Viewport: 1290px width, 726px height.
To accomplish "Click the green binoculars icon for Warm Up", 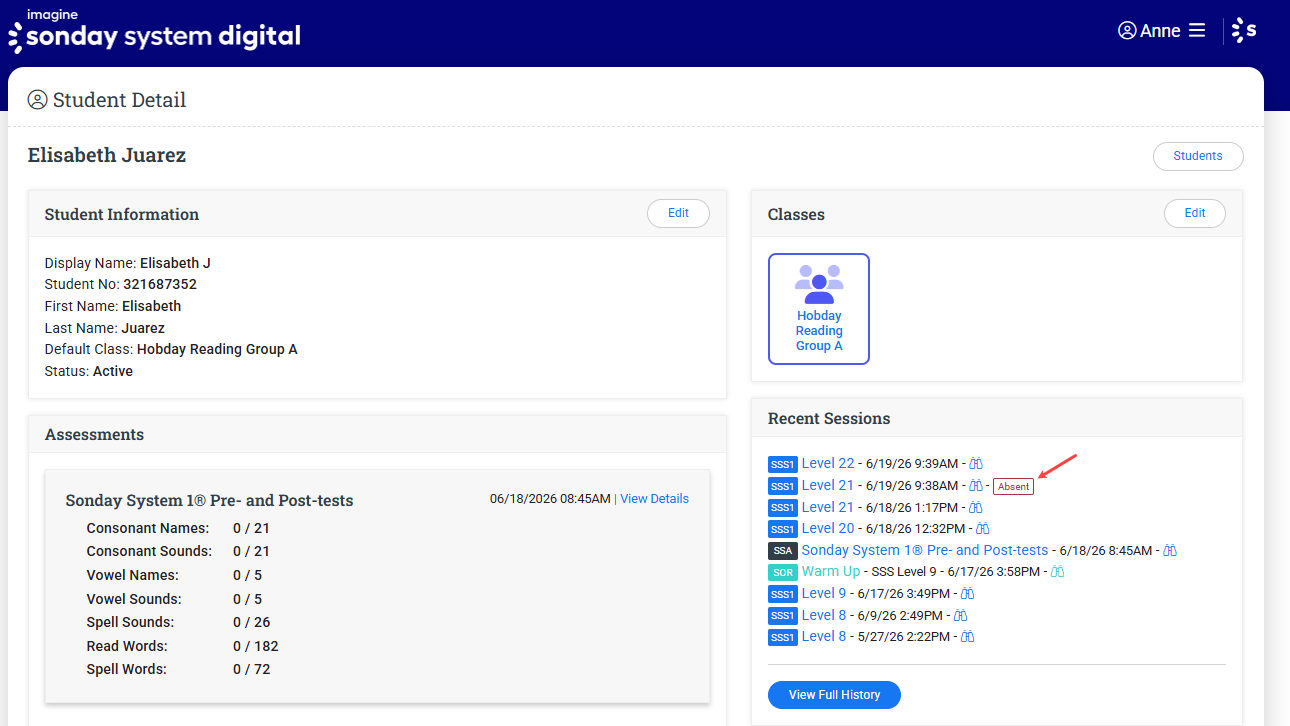I will click(x=1057, y=572).
